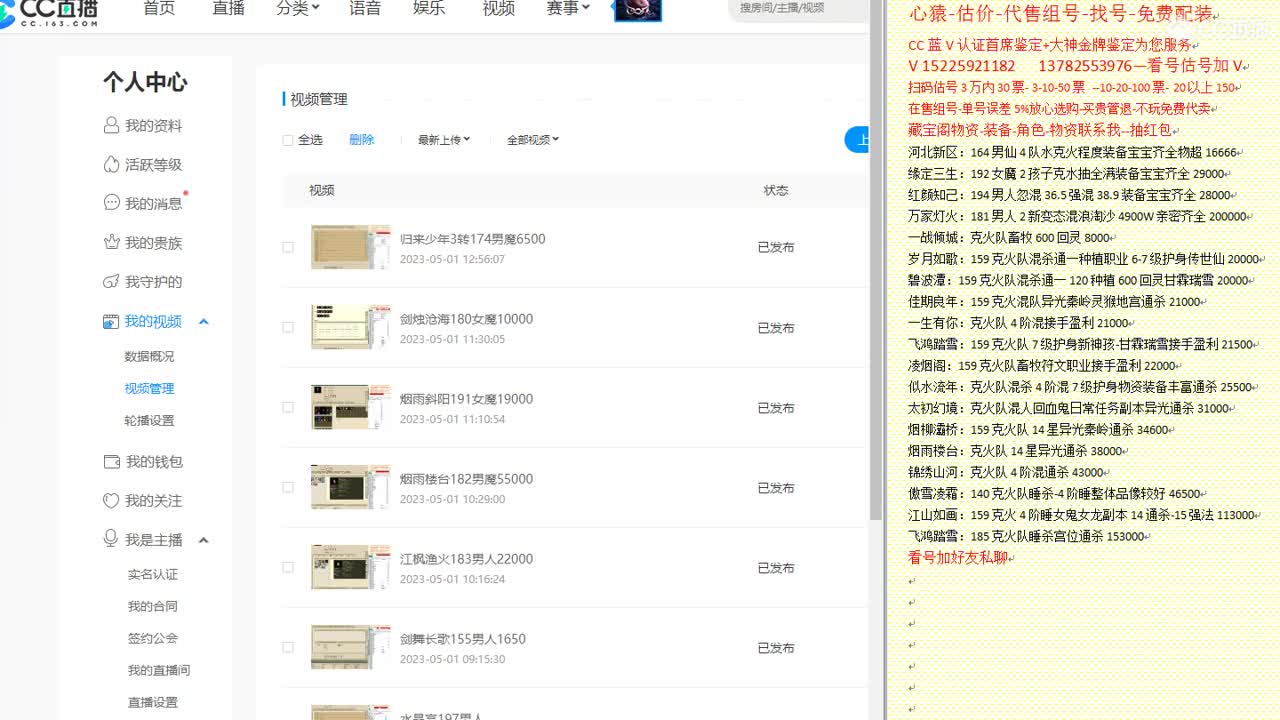Click the 状态 column header
1280x720 pixels.
[x=776, y=190]
